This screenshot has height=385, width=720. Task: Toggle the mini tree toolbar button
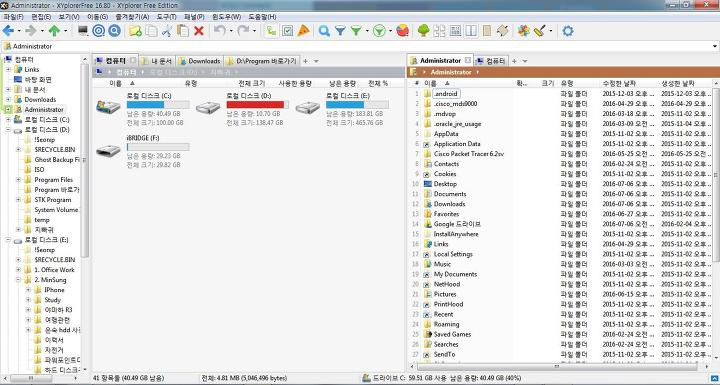272,31
